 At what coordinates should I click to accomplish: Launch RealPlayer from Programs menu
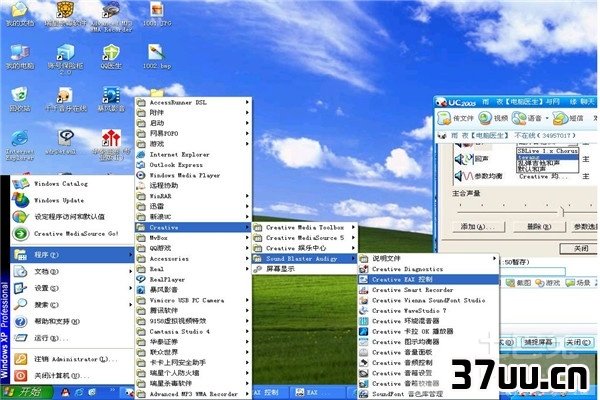point(193,279)
